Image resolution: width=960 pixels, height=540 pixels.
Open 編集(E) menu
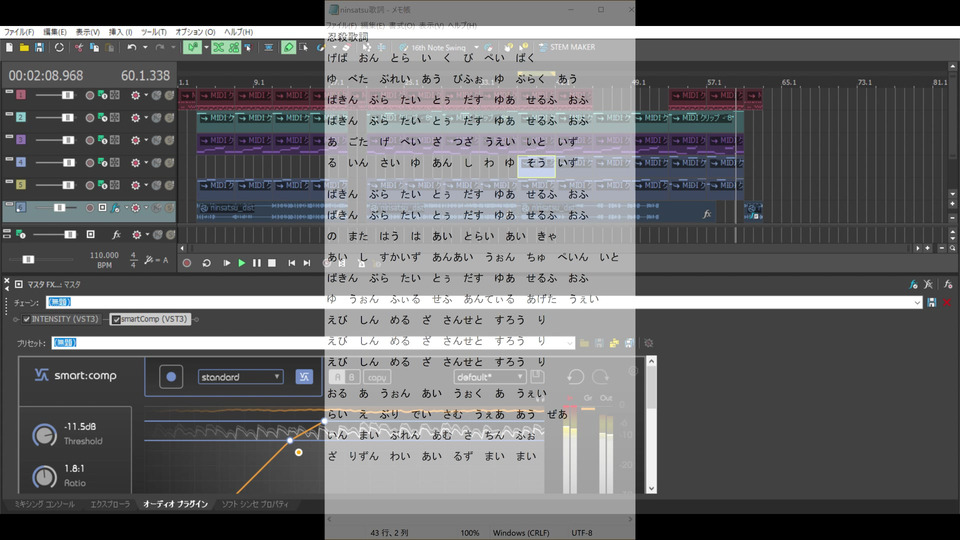coord(54,32)
